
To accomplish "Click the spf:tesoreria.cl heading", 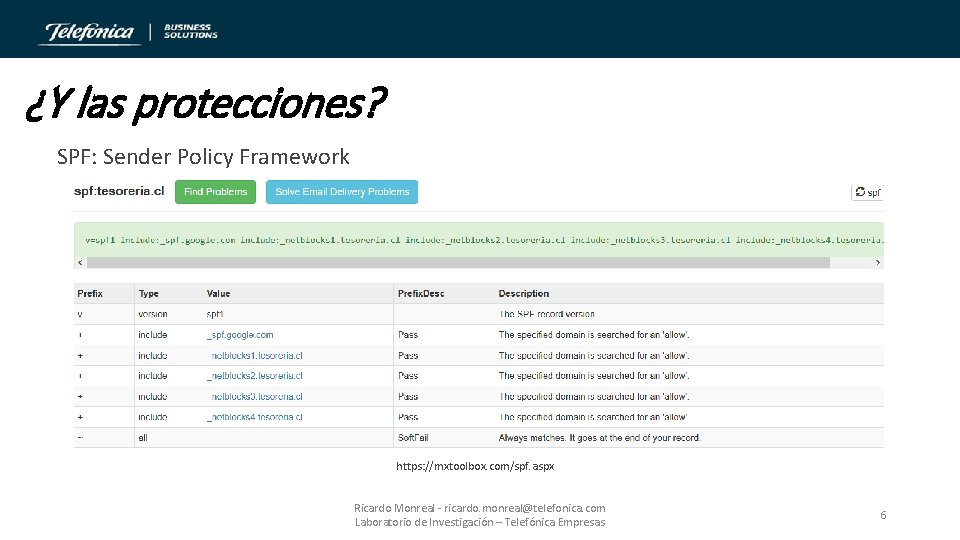I will tap(119, 191).
